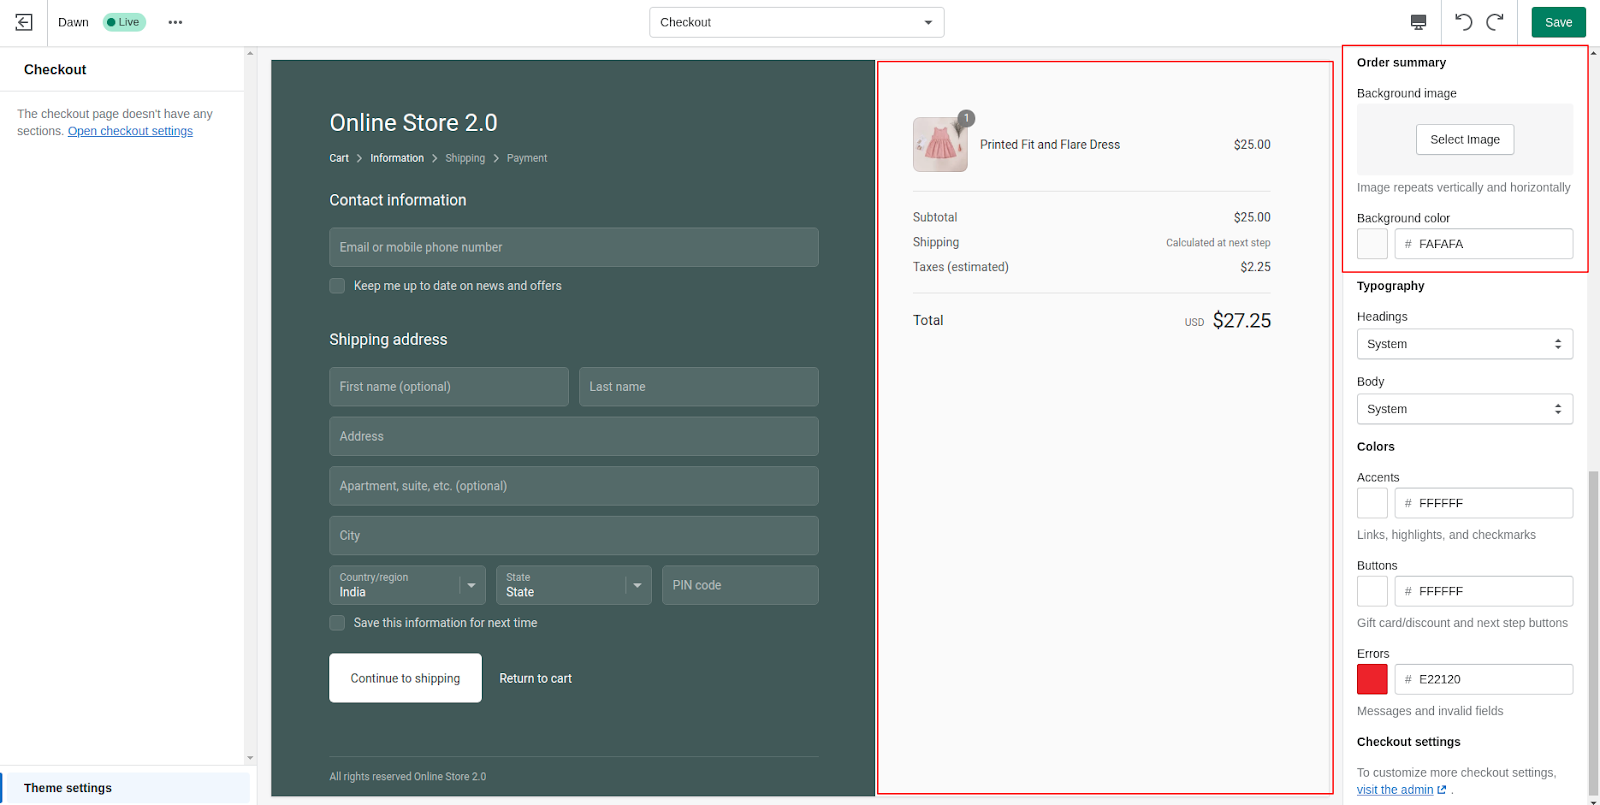Click Select Image button
1600x805 pixels.
click(x=1465, y=139)
